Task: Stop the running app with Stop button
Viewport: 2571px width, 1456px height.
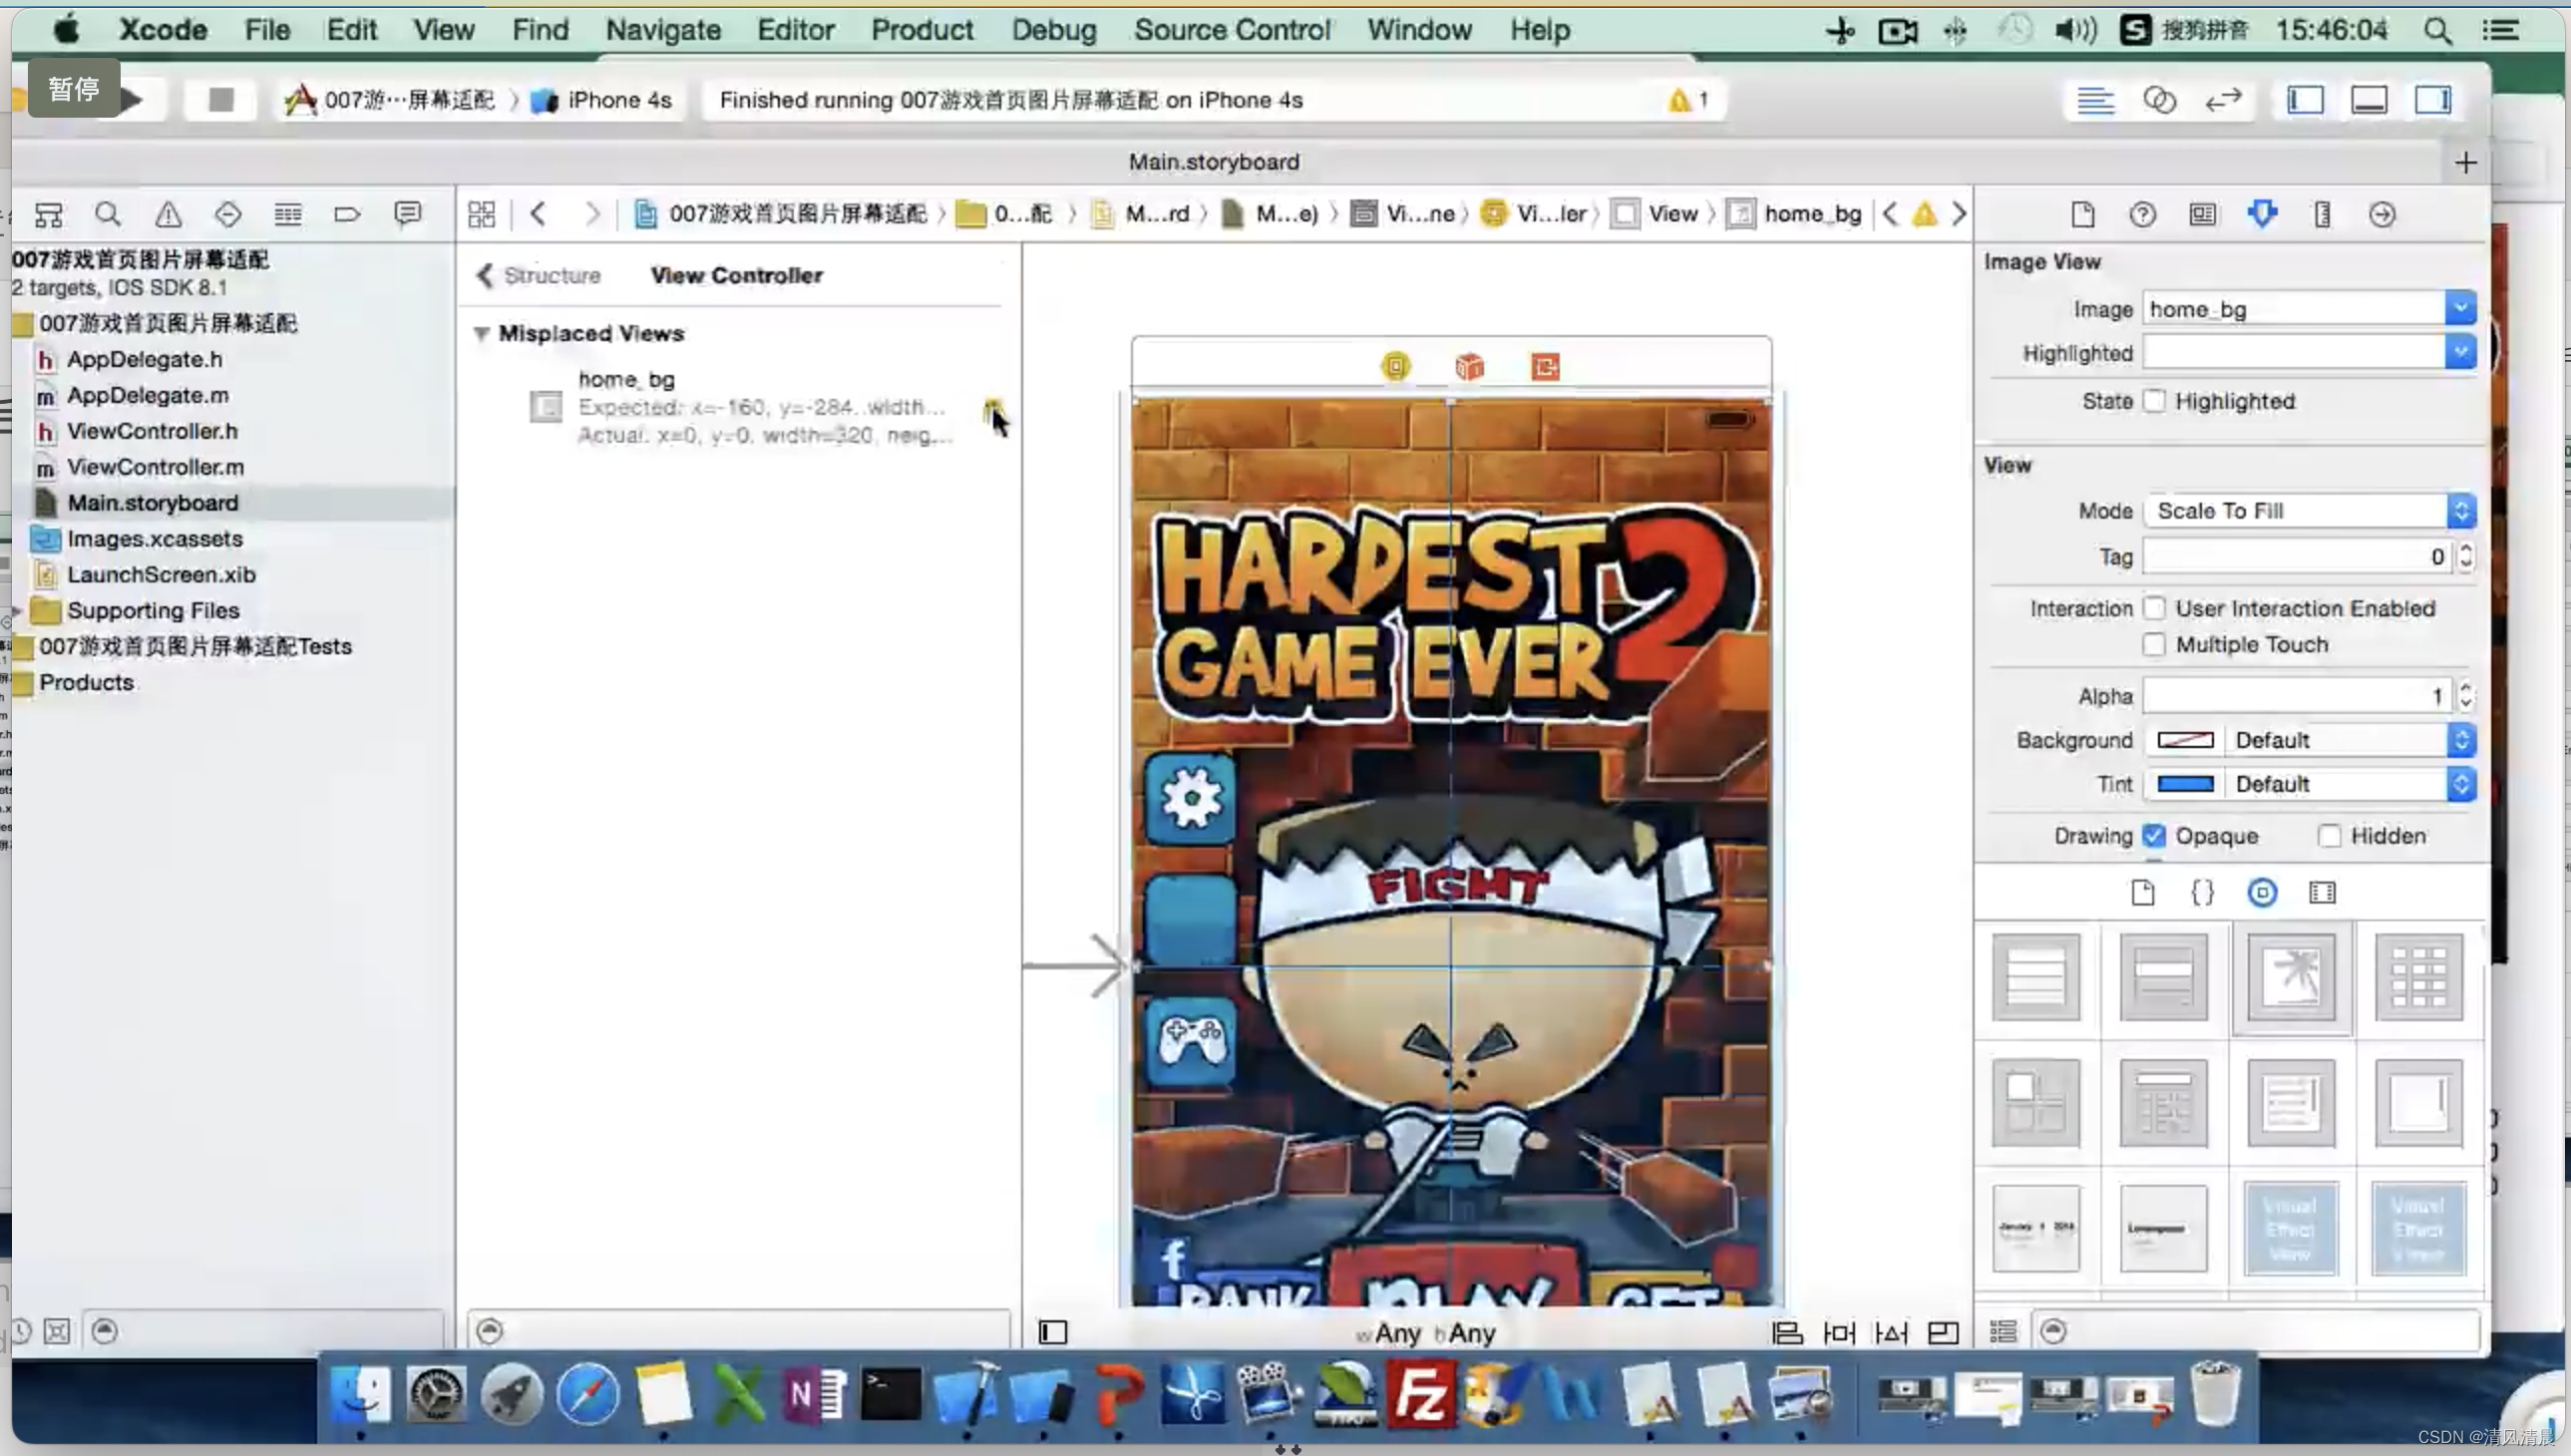Action: [x=221, y=100]
